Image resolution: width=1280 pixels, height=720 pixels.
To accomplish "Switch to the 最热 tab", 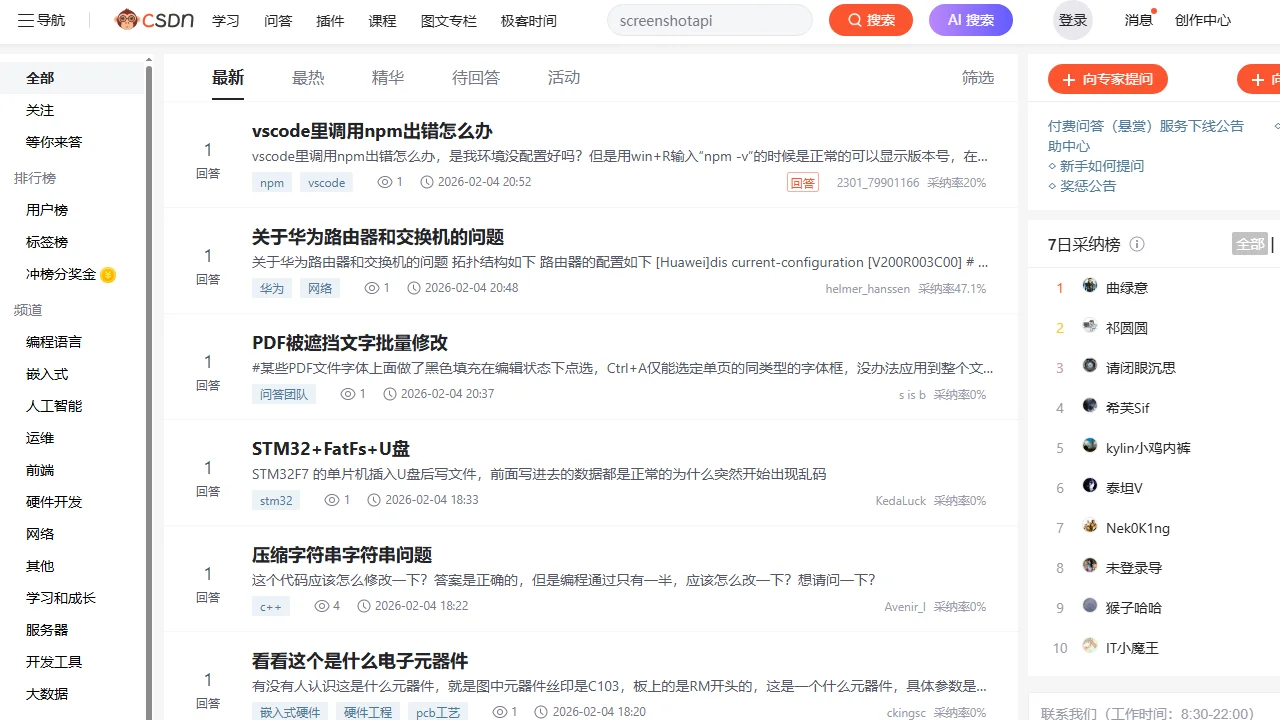I will pos(308,78).
